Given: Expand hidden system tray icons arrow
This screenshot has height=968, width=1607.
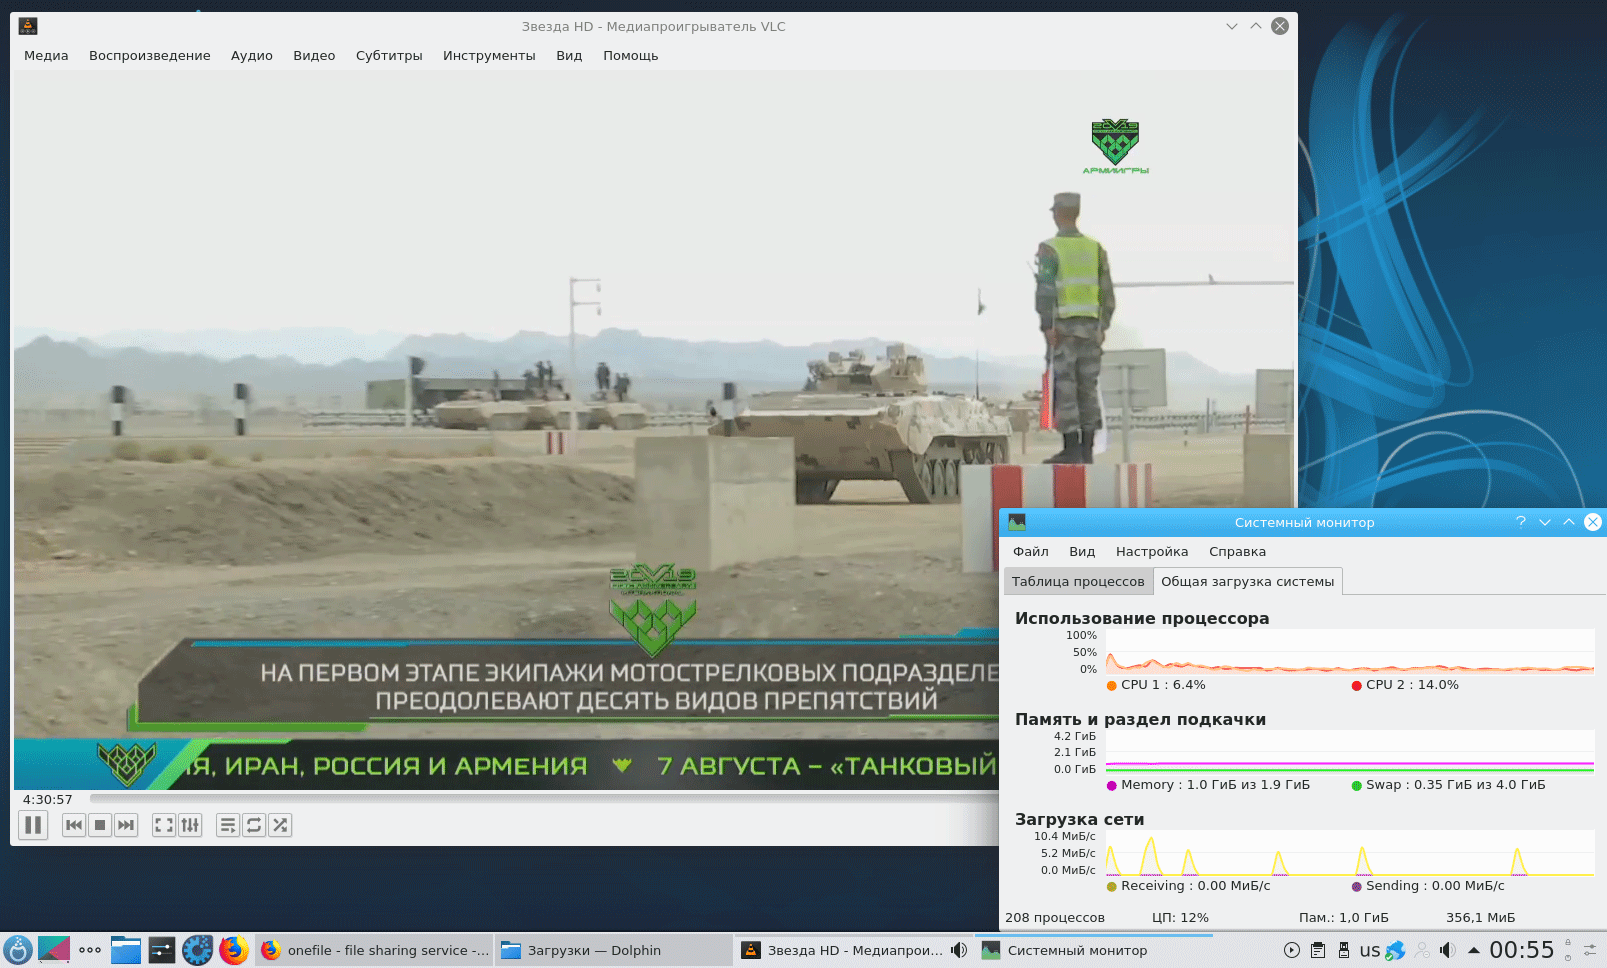Looking at the screenshot, I should tap(1473, 950).
